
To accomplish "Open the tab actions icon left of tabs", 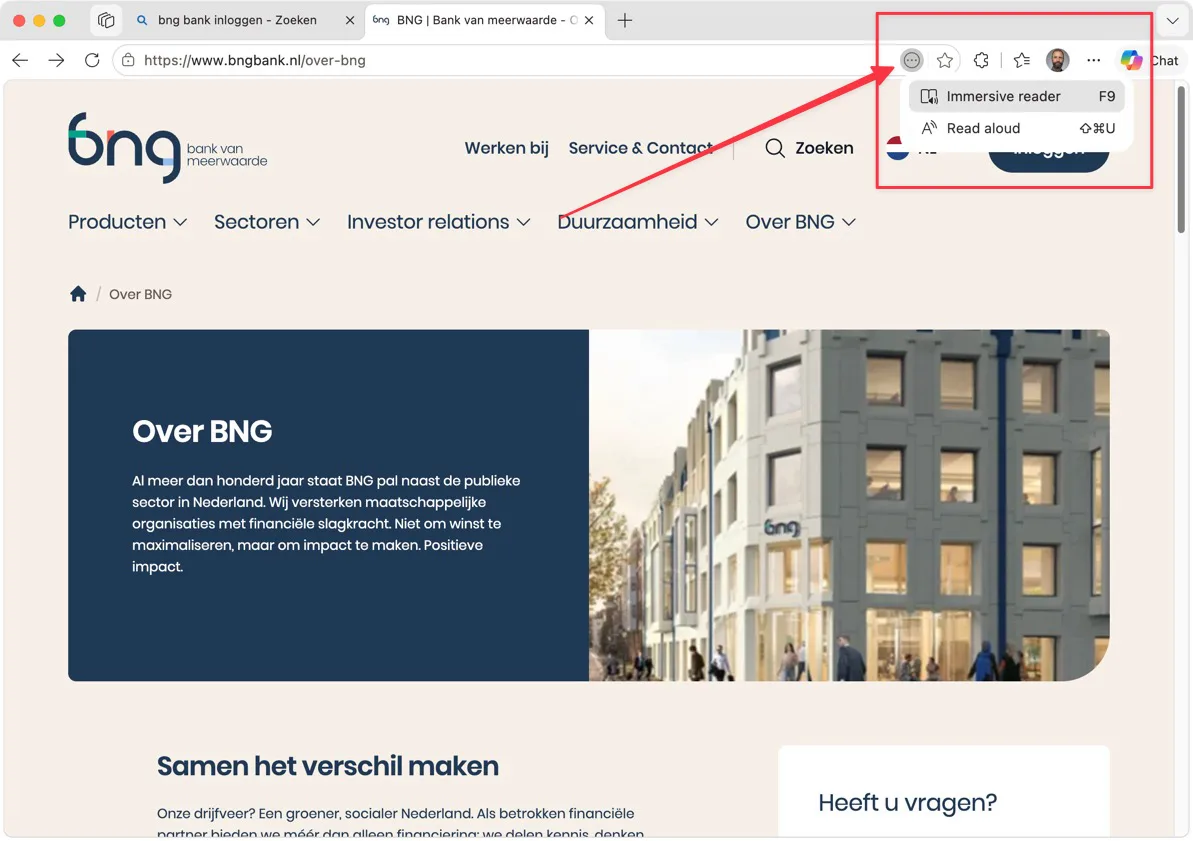I will tap(106, 21).
